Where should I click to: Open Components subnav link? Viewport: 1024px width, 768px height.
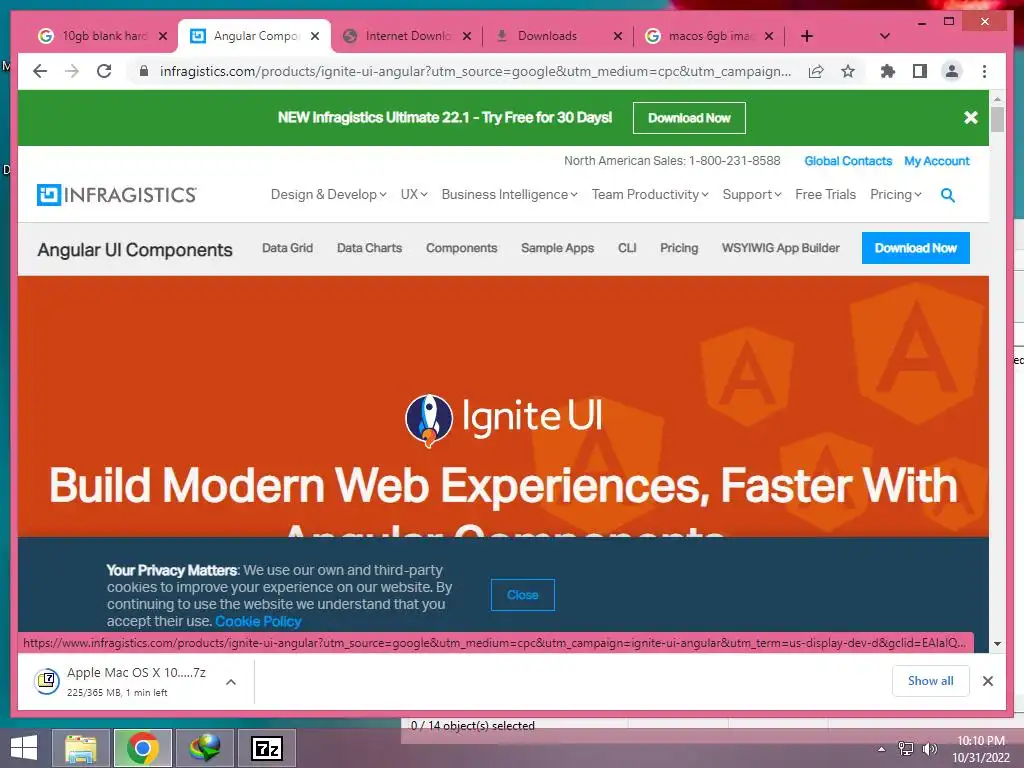point(462,248)
